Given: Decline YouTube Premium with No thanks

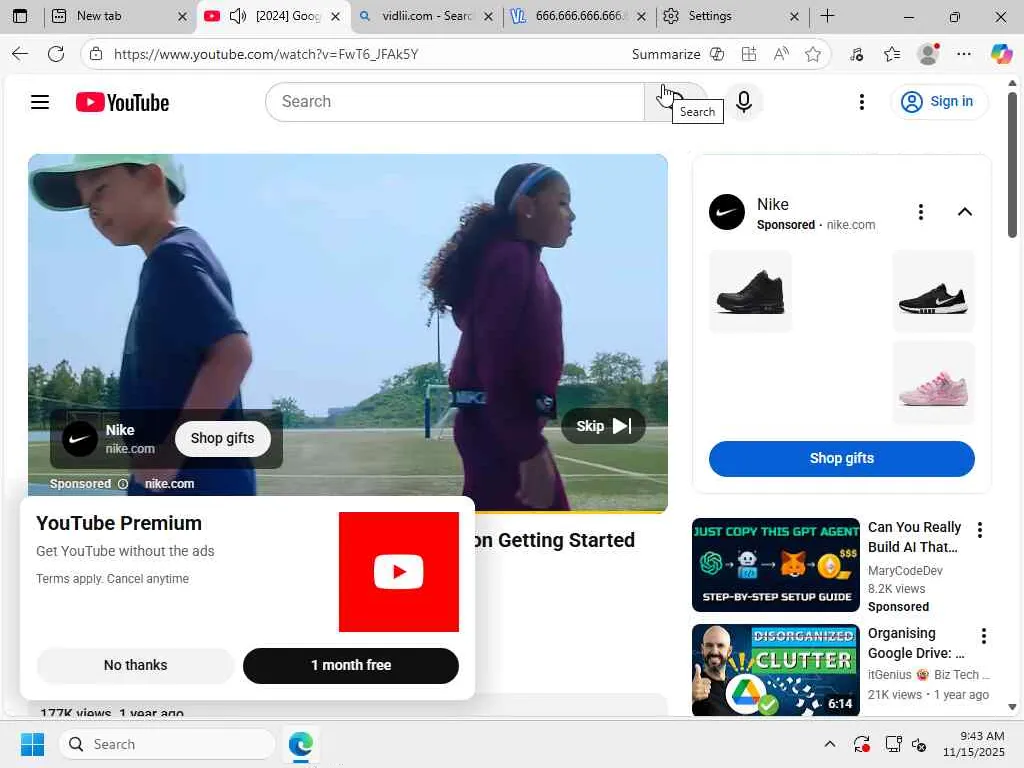Looking at the screenshot, I should point(135,665).
